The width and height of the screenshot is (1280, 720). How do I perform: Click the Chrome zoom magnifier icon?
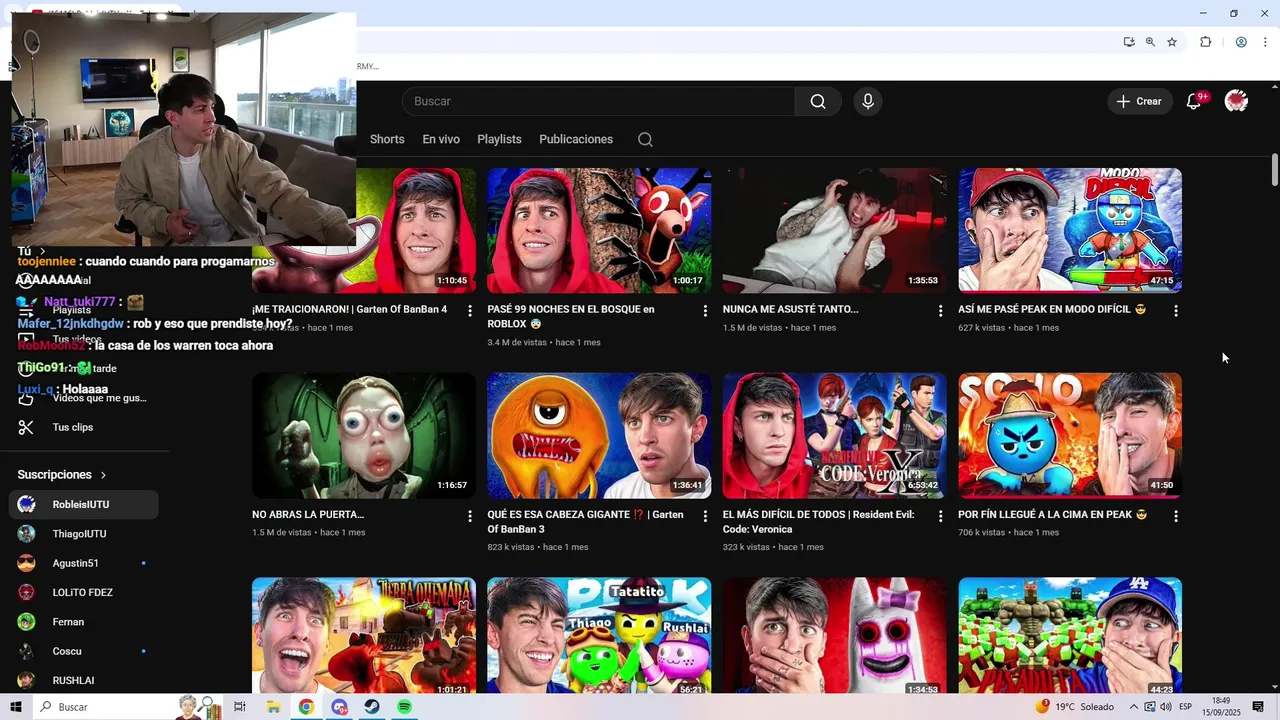1150,42
